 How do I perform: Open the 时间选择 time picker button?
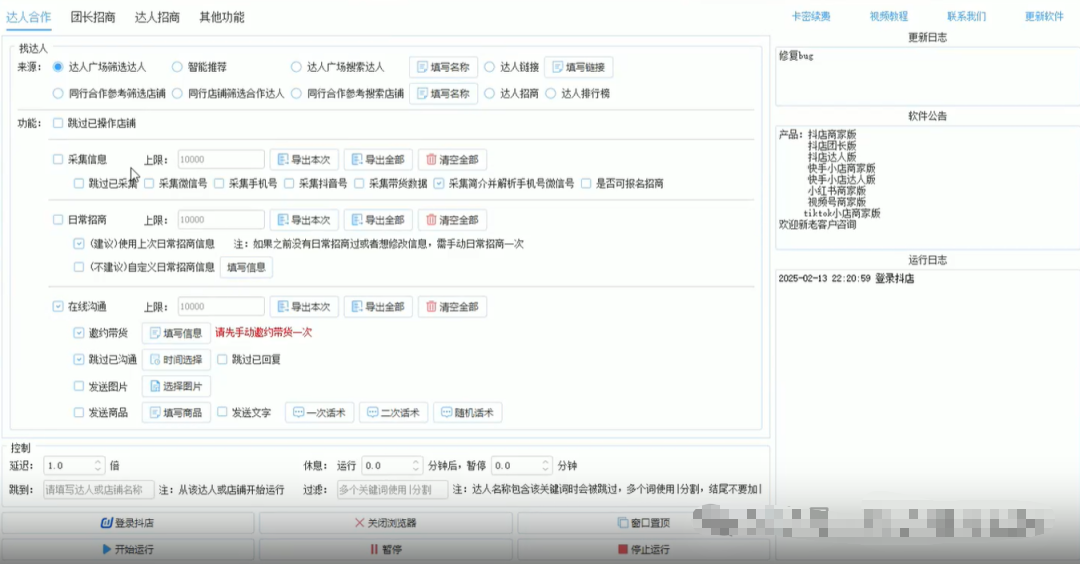pos(176,360)
